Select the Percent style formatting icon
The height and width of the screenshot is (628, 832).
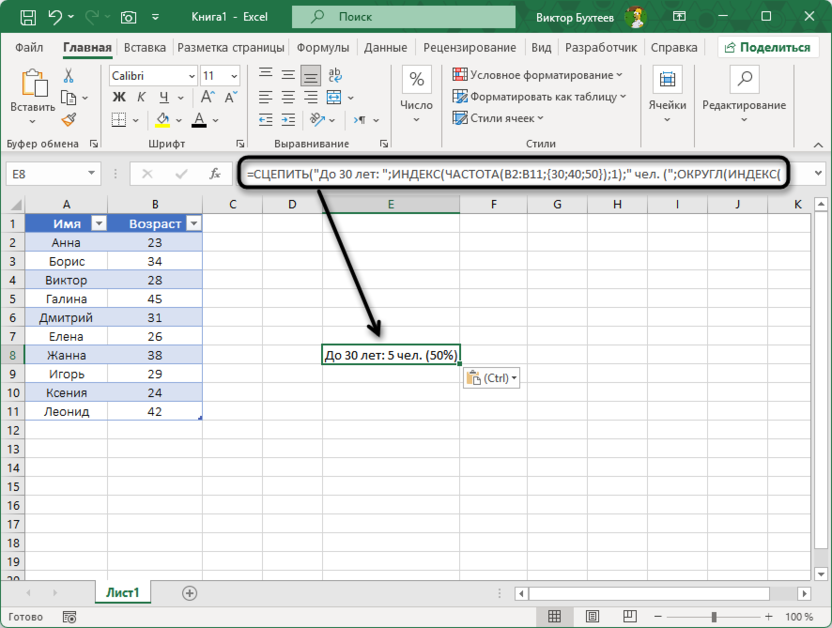416,77
